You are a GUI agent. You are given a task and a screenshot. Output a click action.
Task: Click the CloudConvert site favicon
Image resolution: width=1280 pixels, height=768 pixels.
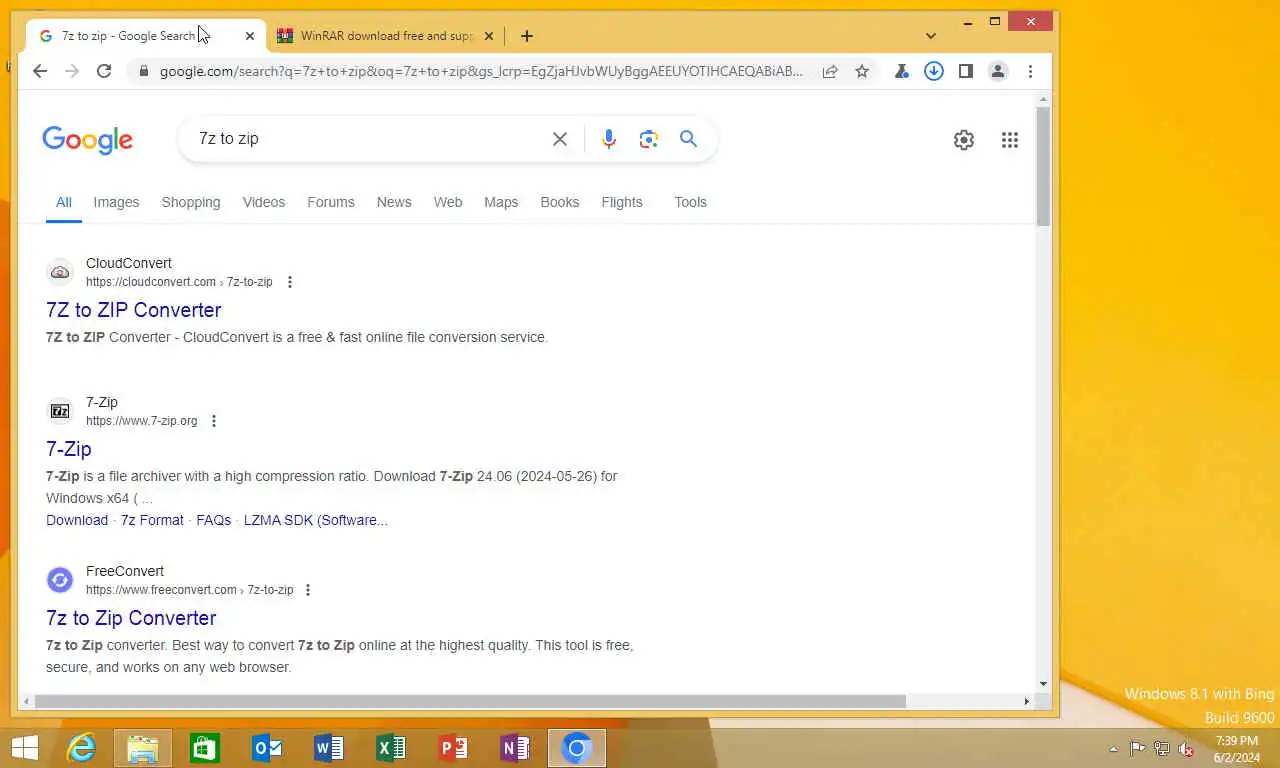(x=60, y=272)
